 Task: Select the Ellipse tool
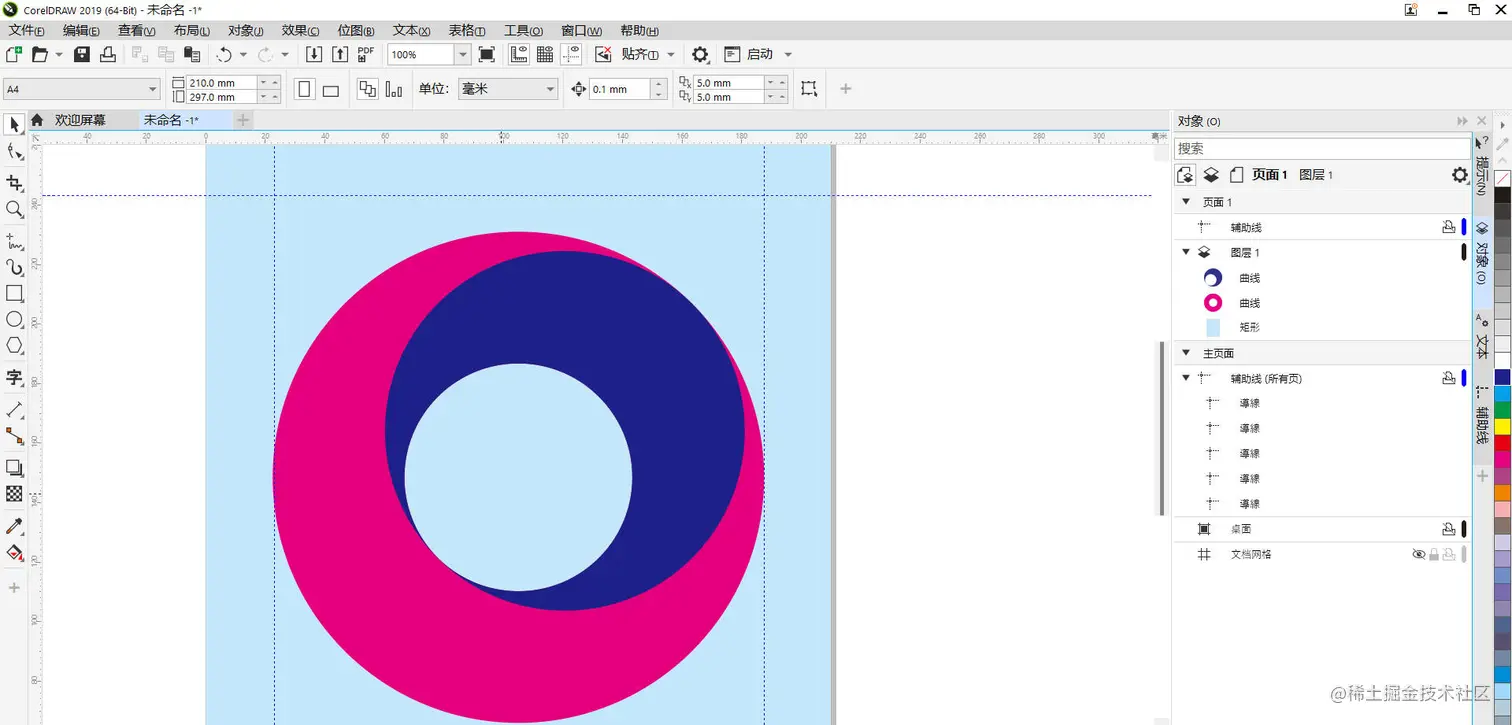pyautogui.click(x=13, y=319)
